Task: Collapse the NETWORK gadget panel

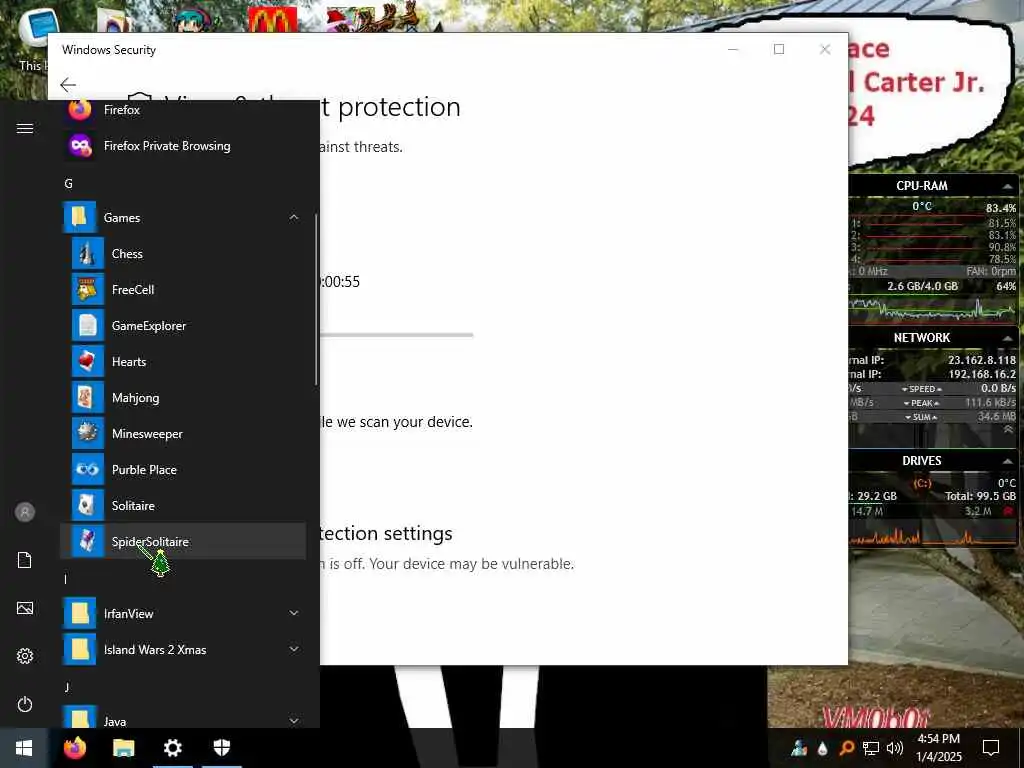Action: (x=1007, y=338)
